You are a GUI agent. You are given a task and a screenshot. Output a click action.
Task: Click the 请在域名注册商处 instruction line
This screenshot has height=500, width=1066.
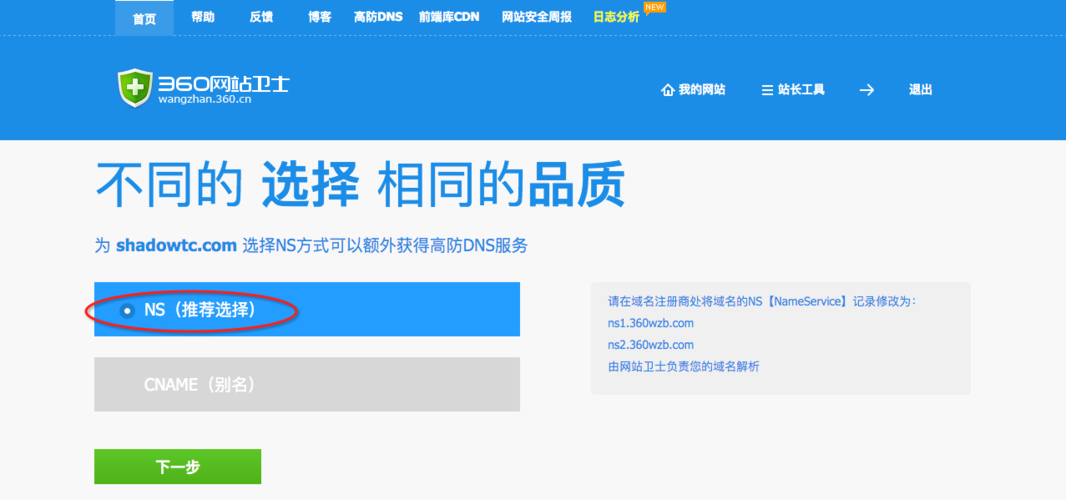[x=762, y=301]
